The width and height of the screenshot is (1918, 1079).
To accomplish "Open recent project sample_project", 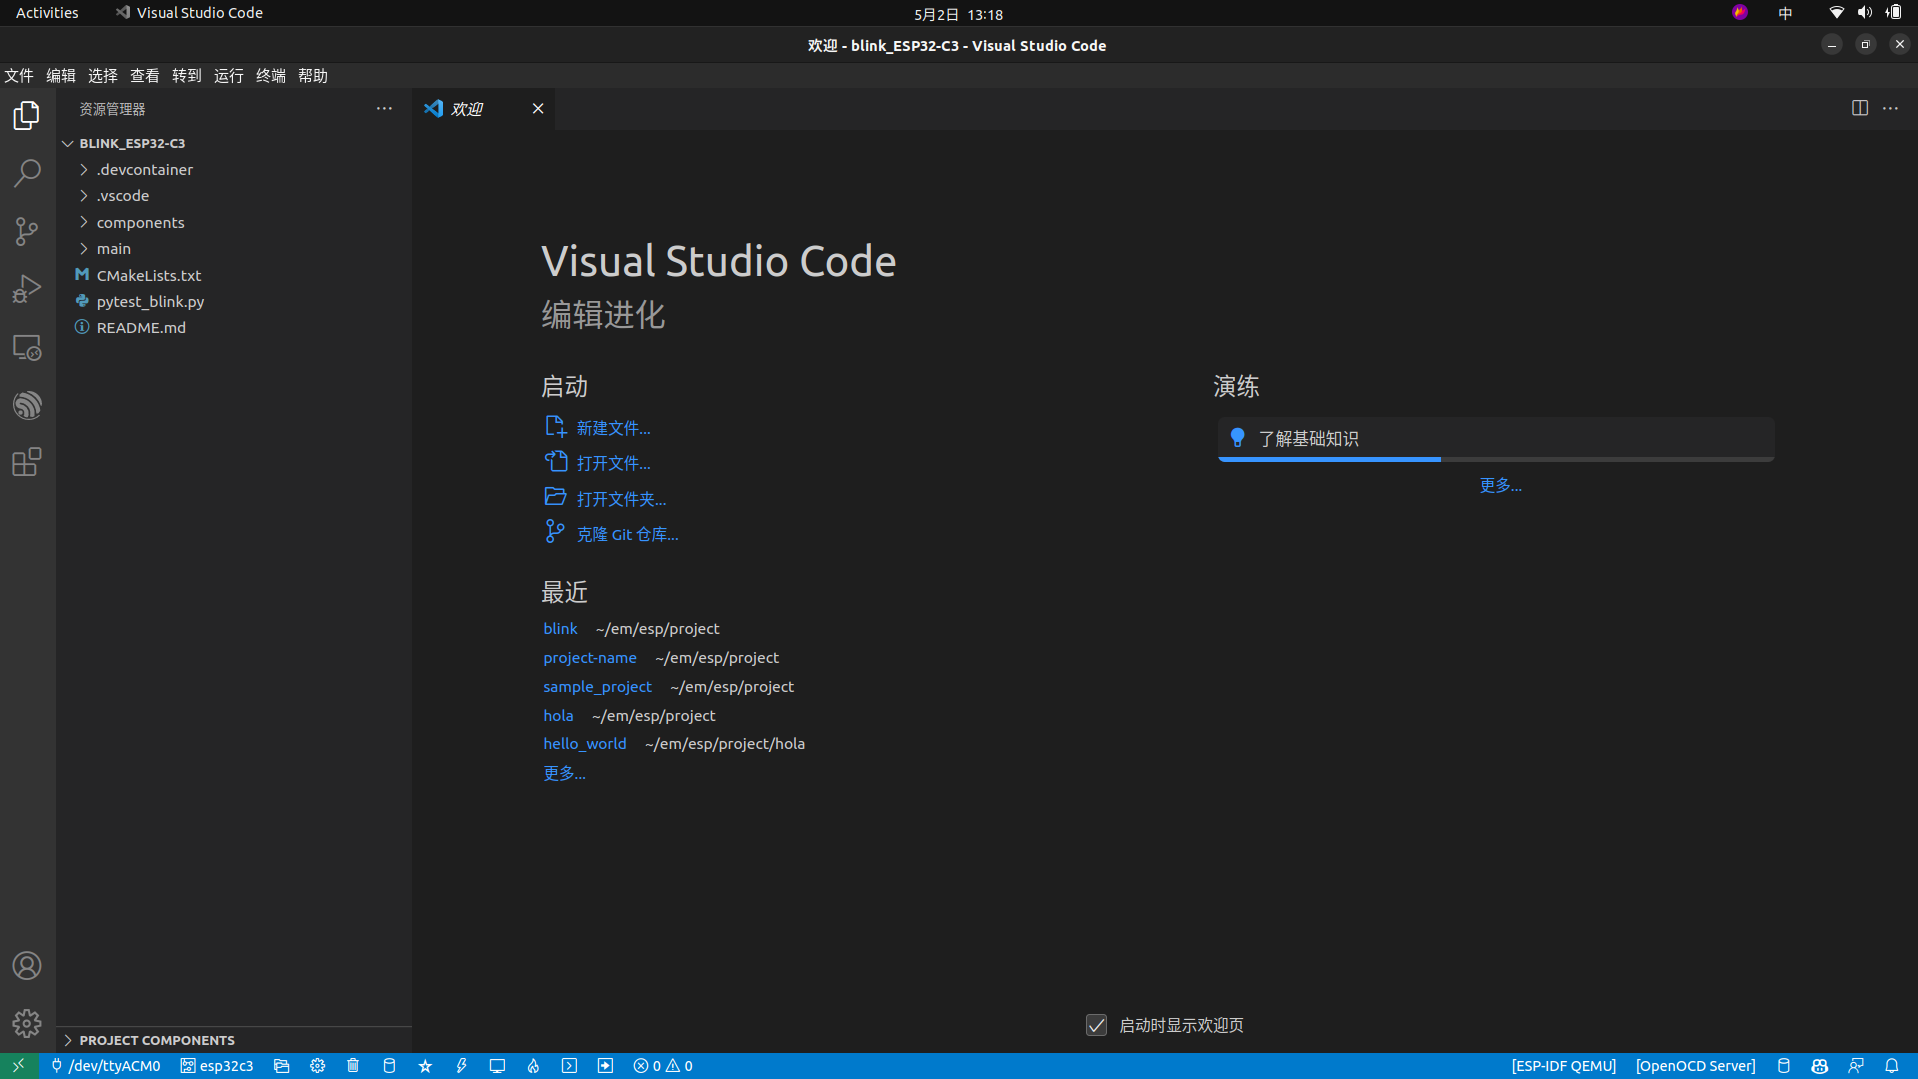I will pos(597,687).
